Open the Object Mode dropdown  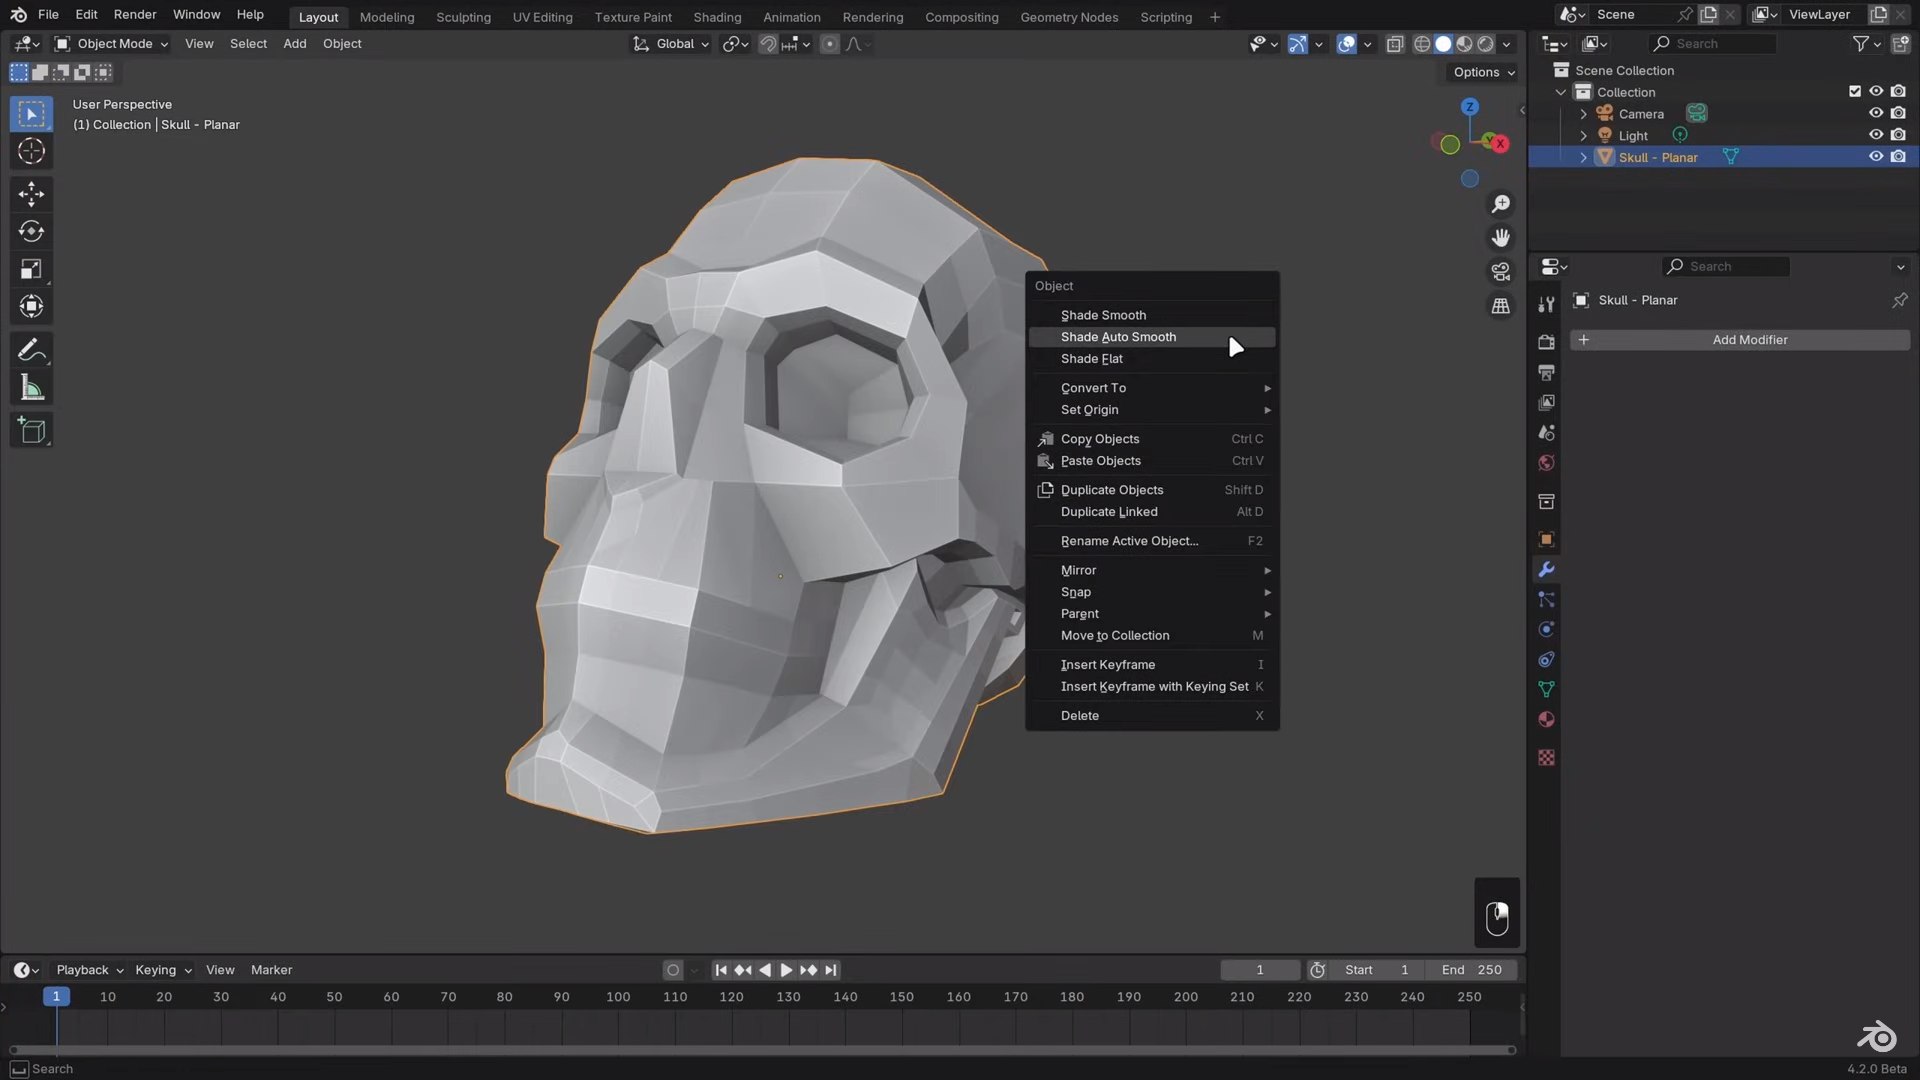coord(110,43)
